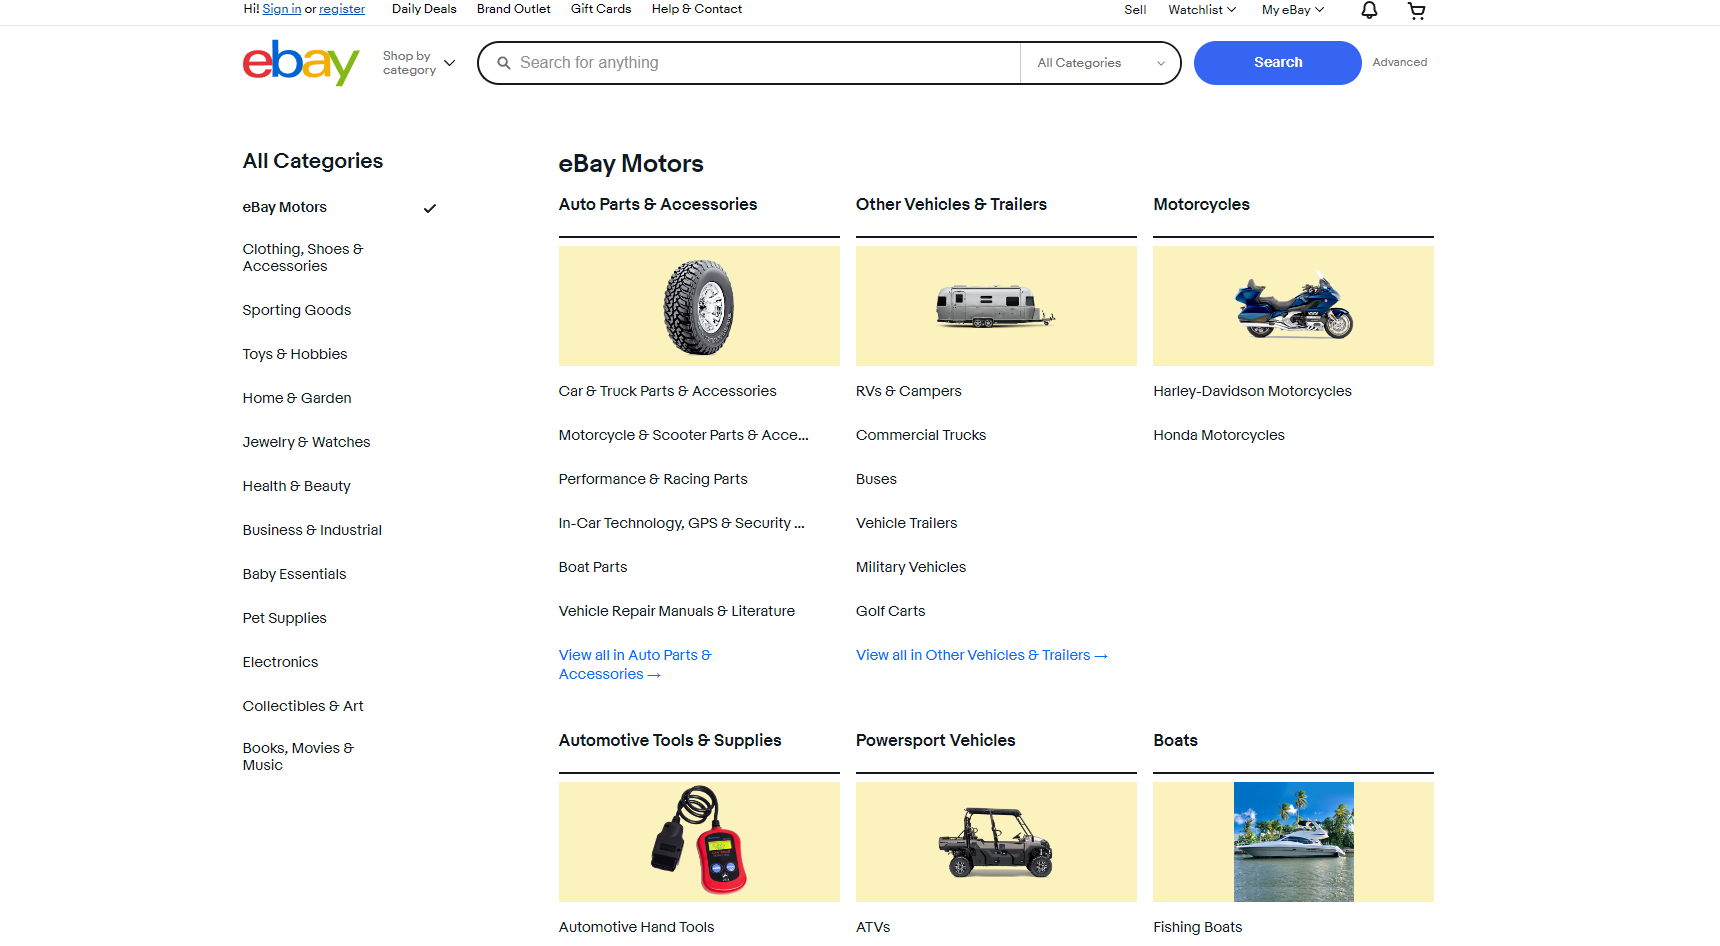1720x946 pixels.
Task: Click Sell in the top right navigation
Action: pos(1134,10)
